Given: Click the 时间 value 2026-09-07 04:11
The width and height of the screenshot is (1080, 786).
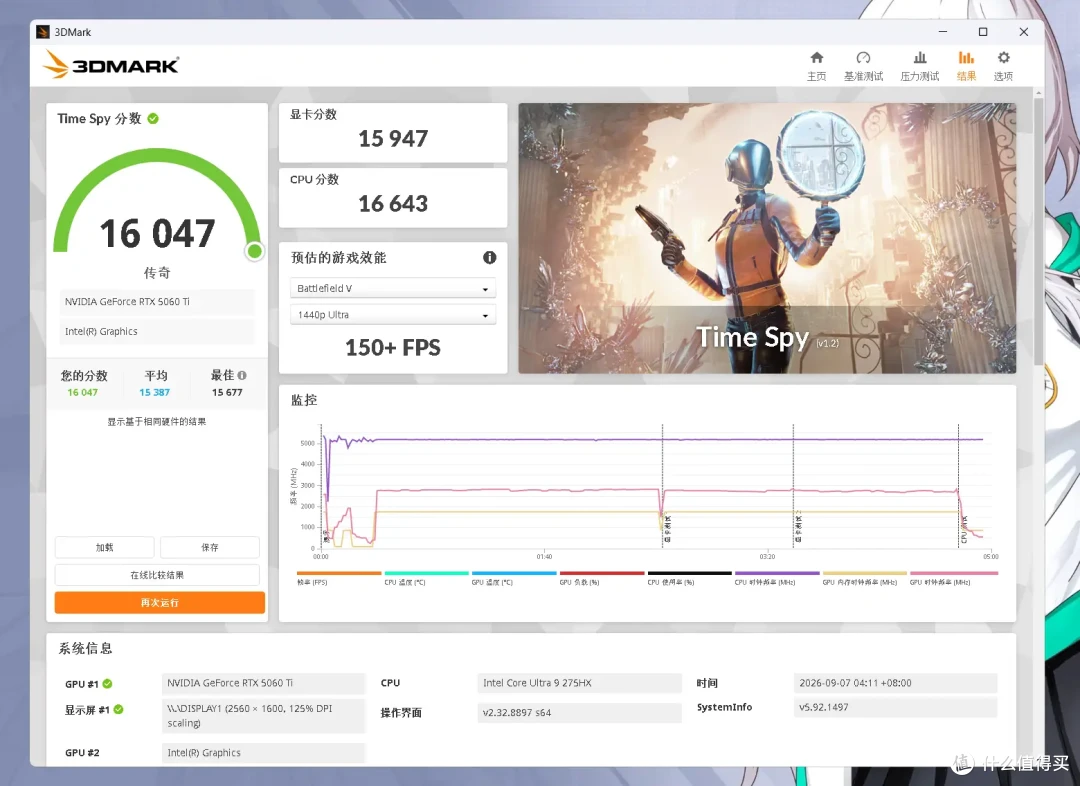Looking at the screenshot, I should (895, 683).
